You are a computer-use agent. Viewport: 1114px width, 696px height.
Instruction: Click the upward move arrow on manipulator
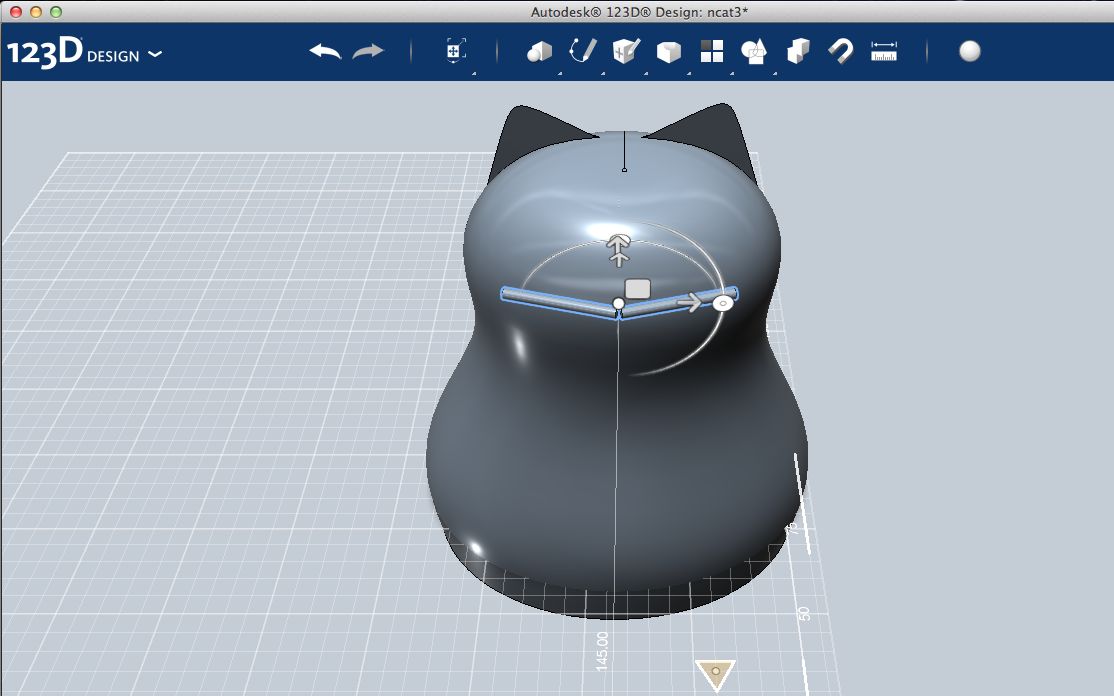[619, 249]
